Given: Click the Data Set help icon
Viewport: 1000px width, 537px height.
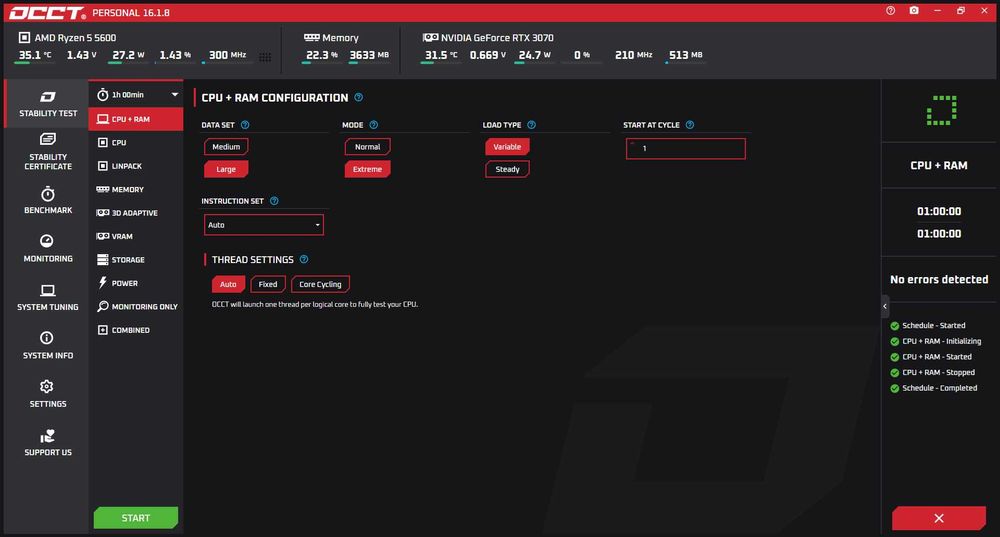Looking at the screenshot, I should (x=245, y=125).
